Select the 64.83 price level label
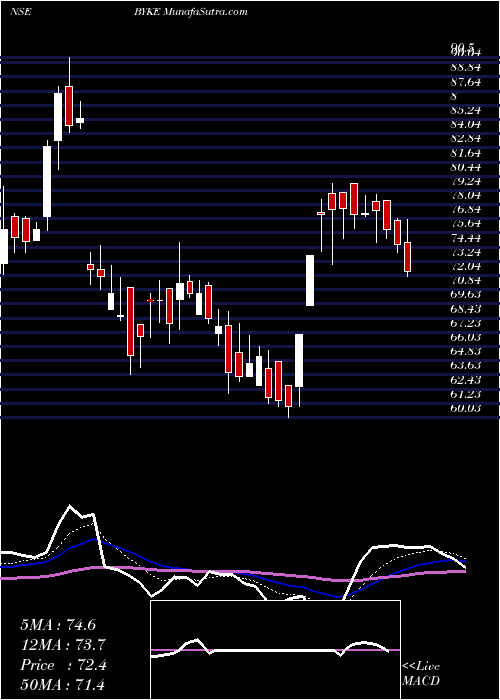Screen dimensions: 500x700 [466, 351]
